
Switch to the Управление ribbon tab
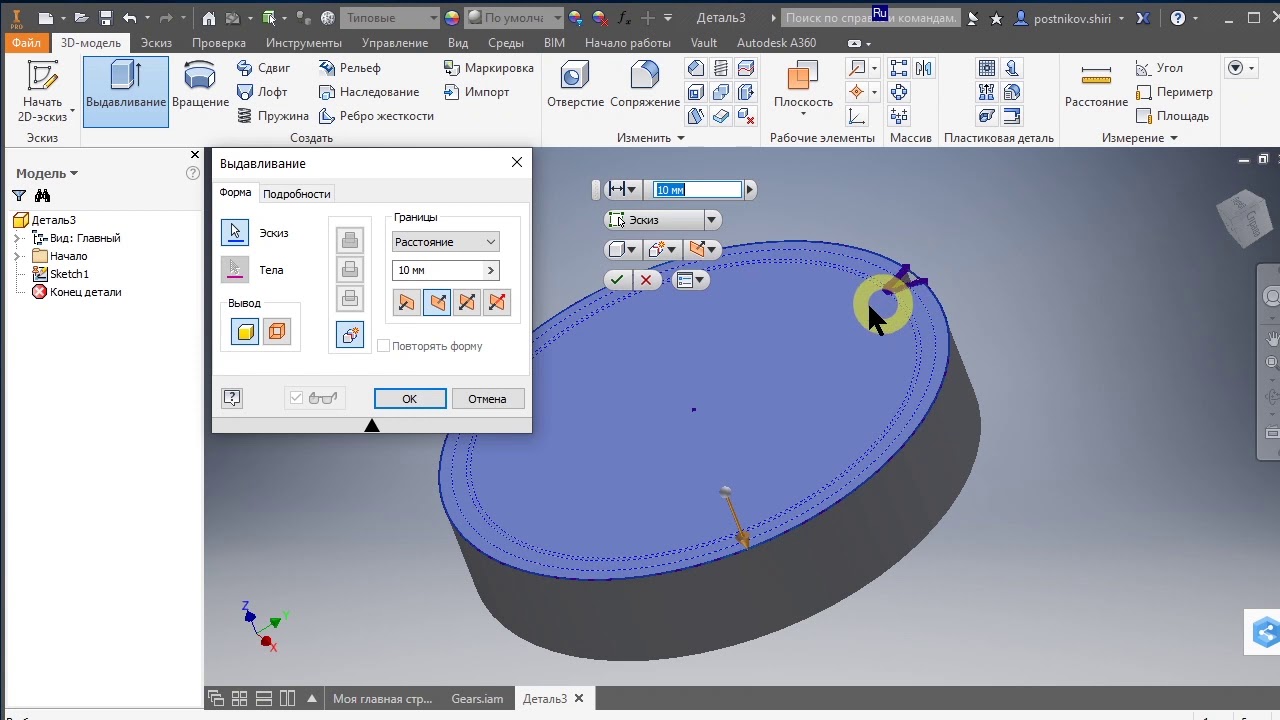[395, 43]
